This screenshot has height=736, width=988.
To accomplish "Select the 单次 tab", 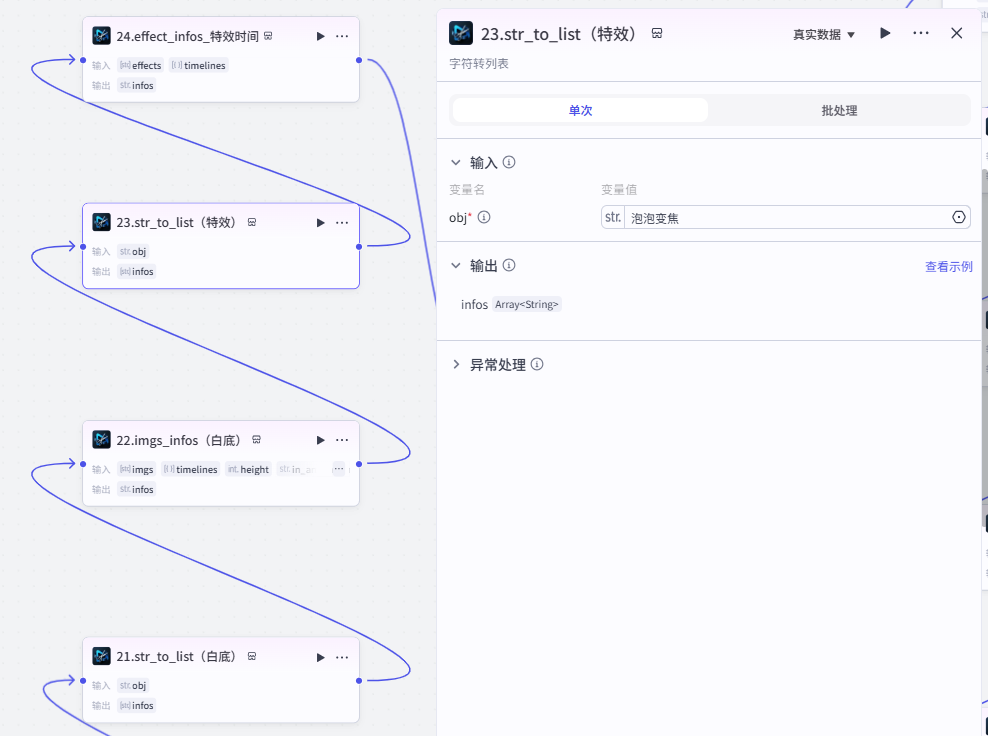I will pyautogui.click(x=580, y=110).
